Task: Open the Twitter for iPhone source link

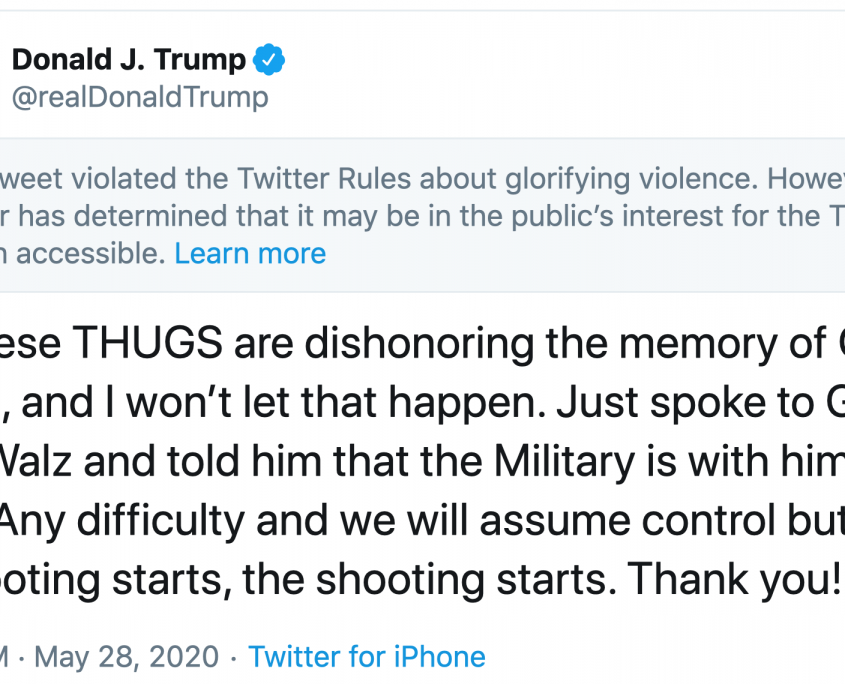Action: coord(367,657)
